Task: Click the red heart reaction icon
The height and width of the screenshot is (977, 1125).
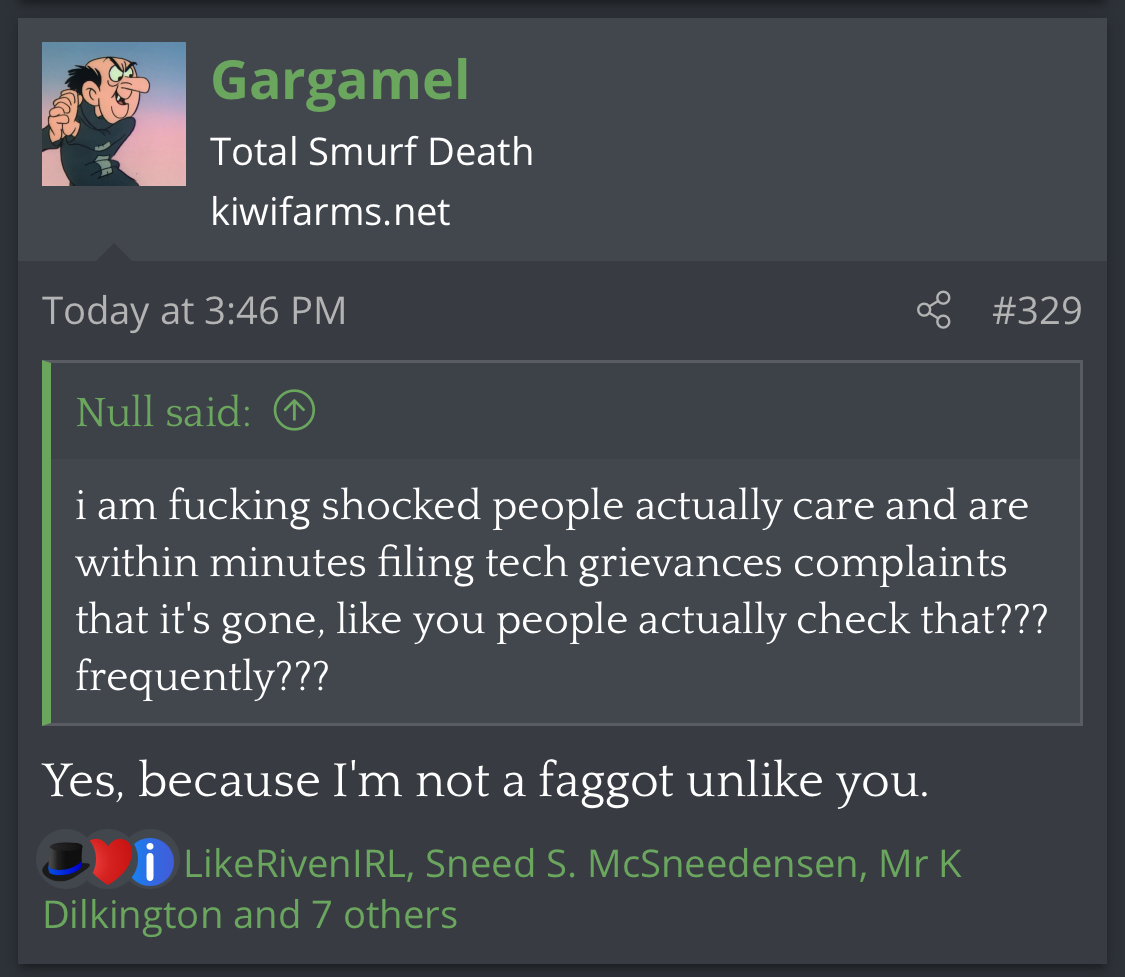Action: point(110,862)
